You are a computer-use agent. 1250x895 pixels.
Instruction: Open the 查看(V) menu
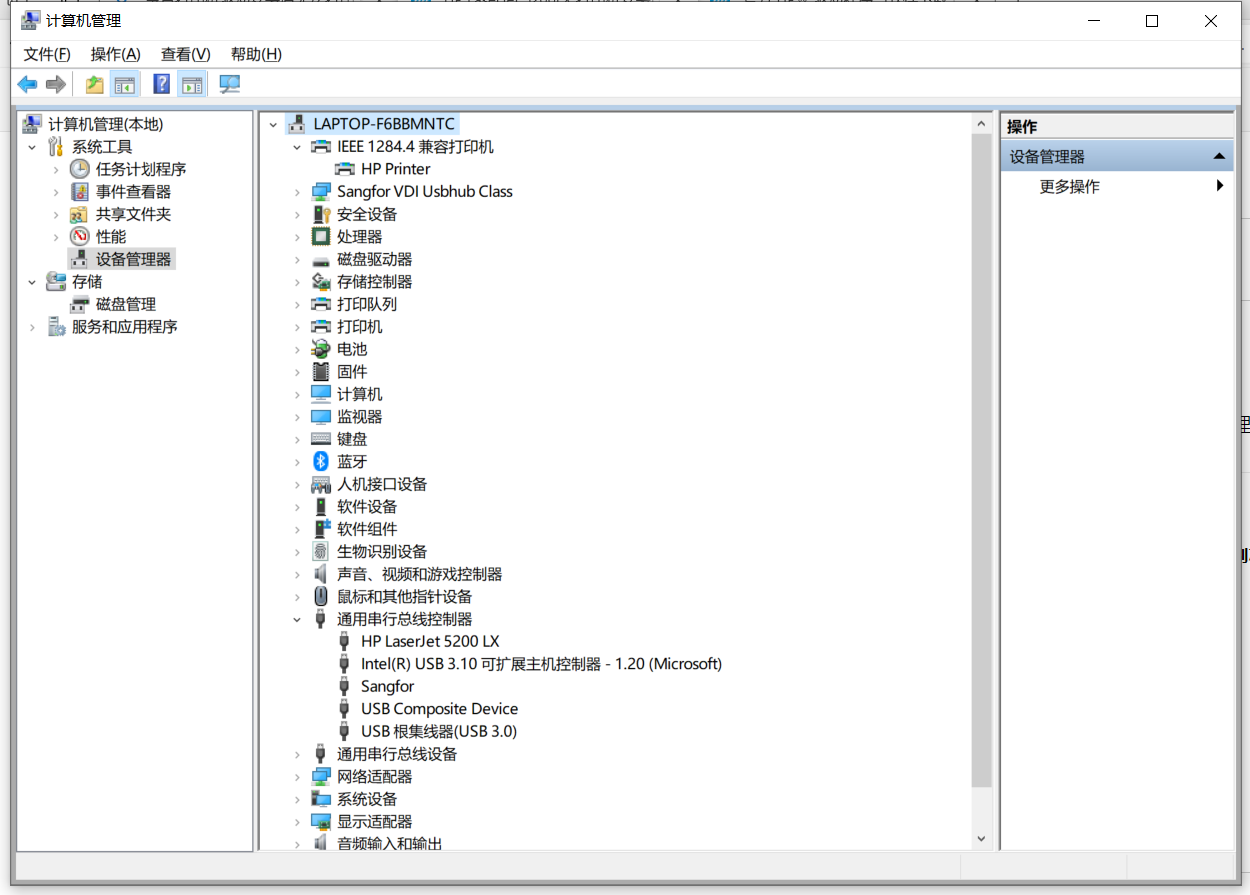tap(185, 54)
